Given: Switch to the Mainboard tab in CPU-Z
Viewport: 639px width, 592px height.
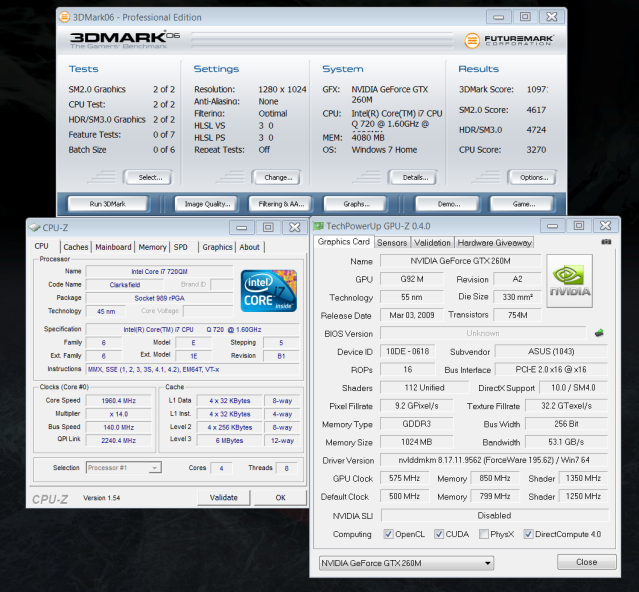Looking at the screenshot, I should (x=113, y=247).
